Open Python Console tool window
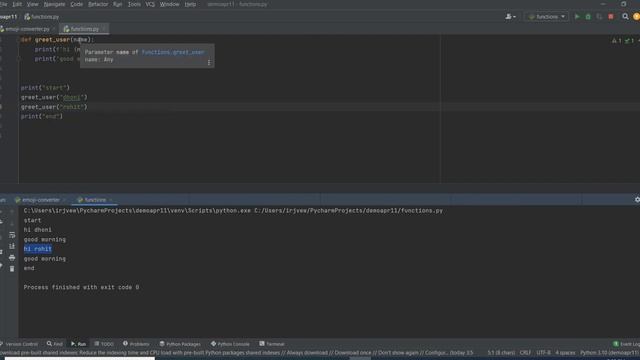Viewport: 640px width, 360px height. [x=230, y=344]
